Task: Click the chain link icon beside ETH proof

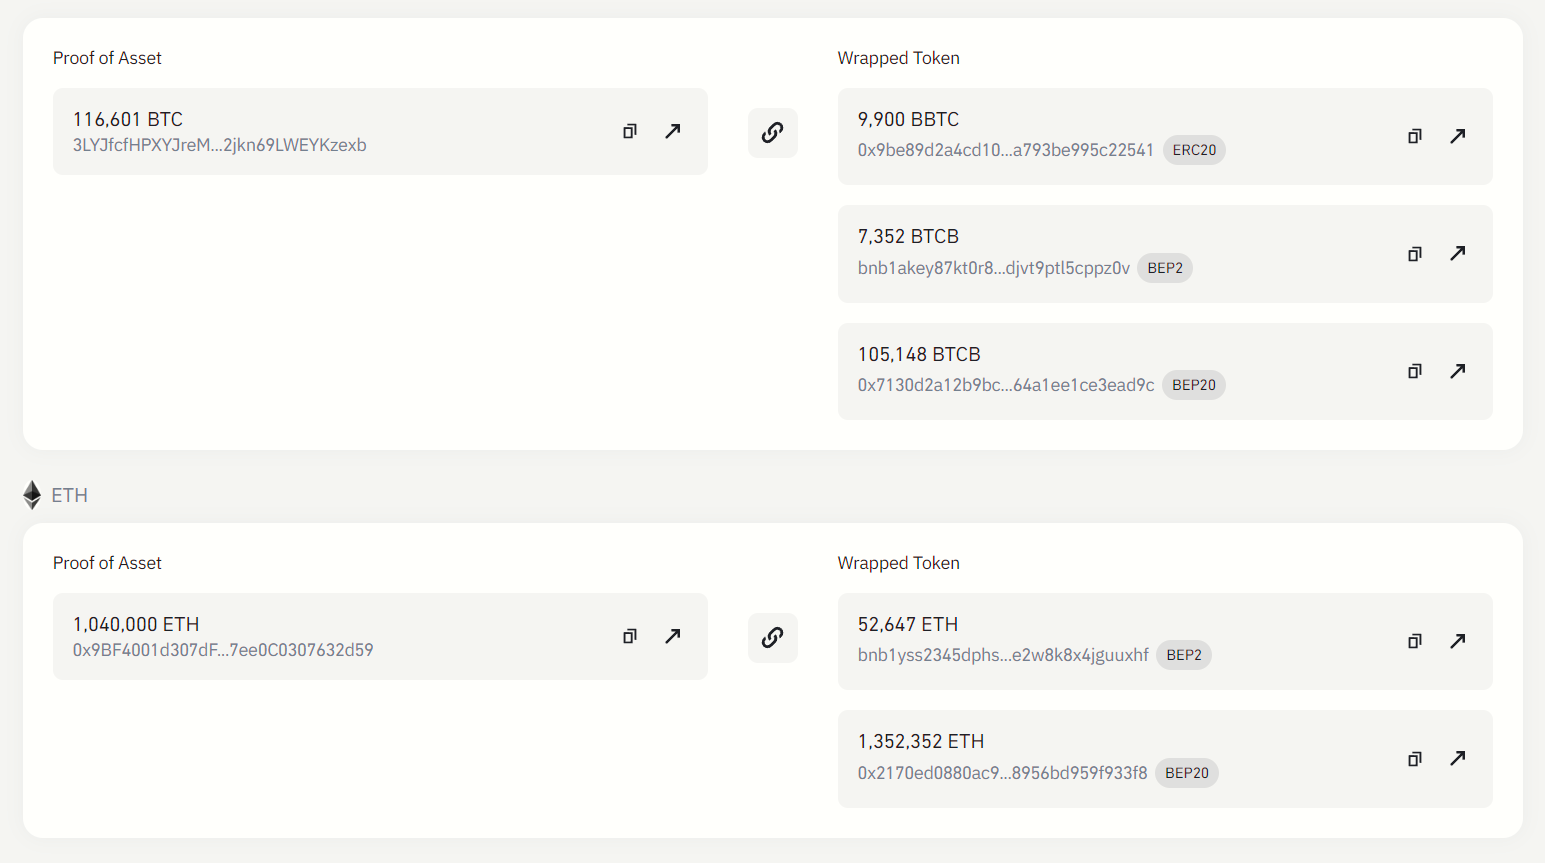Action: (x=772, y=637)
